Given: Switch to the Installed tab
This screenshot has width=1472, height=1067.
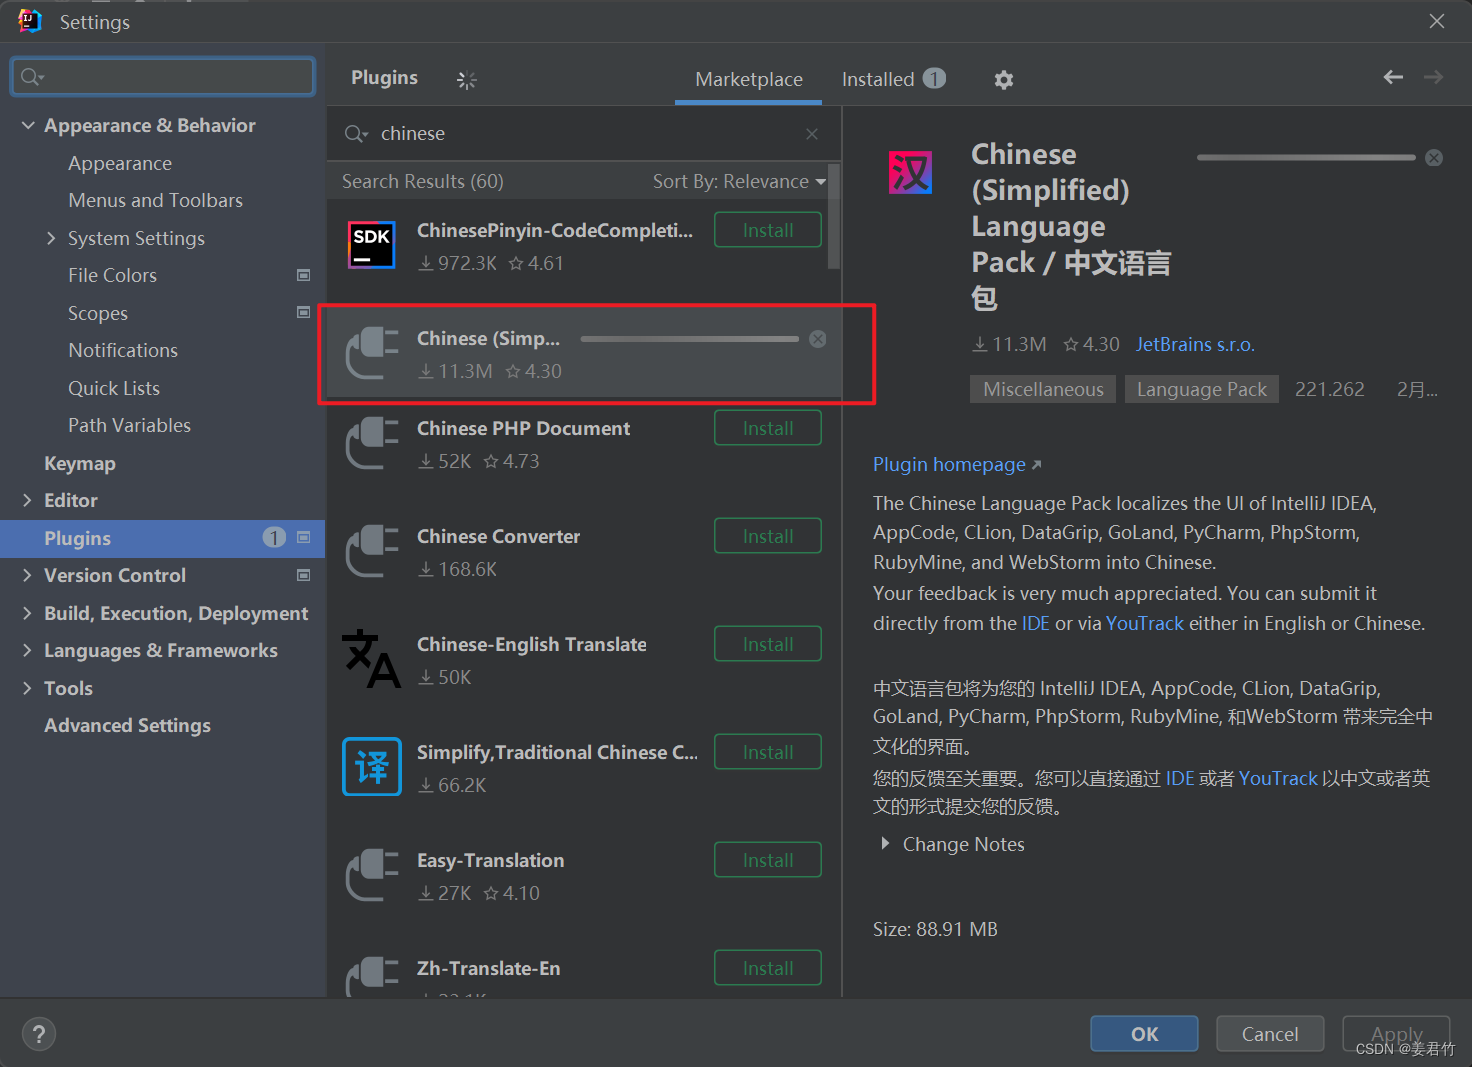Looking at the screenshot, I should [x=893, y=79].
